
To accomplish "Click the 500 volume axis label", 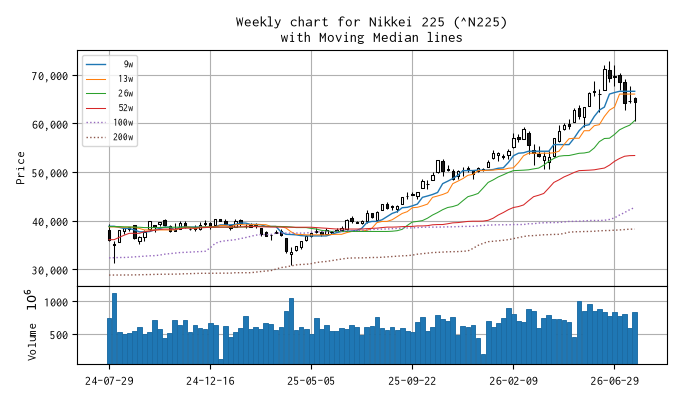I will tap(60, 335).
